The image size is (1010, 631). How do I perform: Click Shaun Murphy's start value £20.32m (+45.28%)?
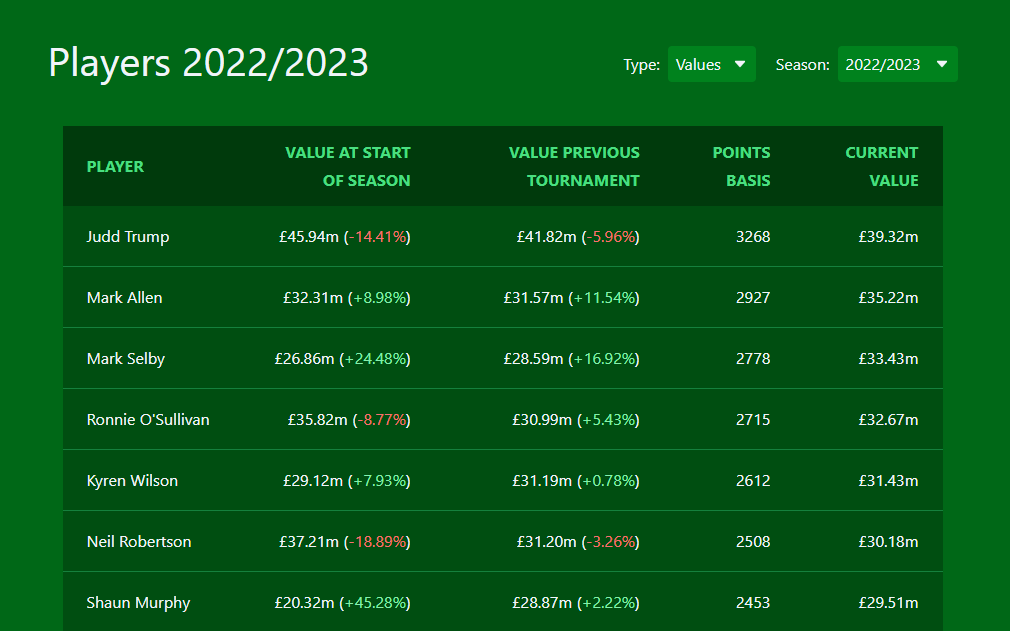coord(343,603)
